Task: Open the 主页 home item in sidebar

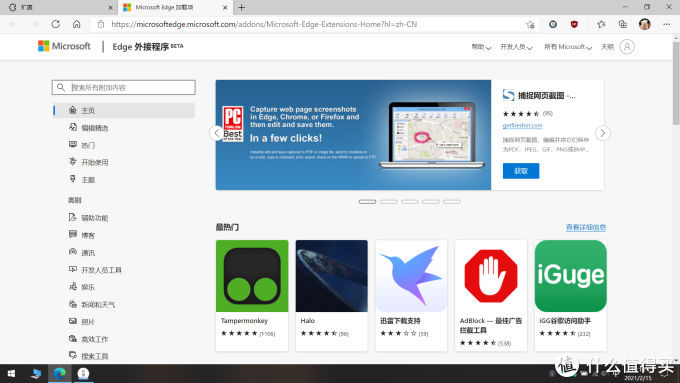Action: coord(124,110)
